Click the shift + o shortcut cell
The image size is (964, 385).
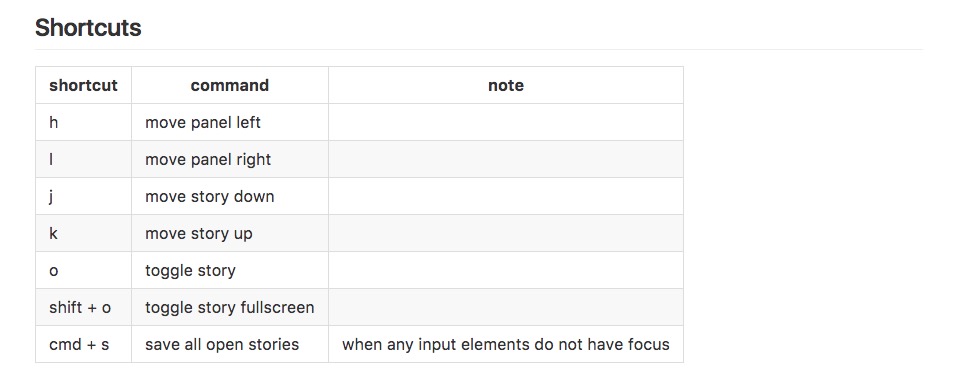coord(83,307)
